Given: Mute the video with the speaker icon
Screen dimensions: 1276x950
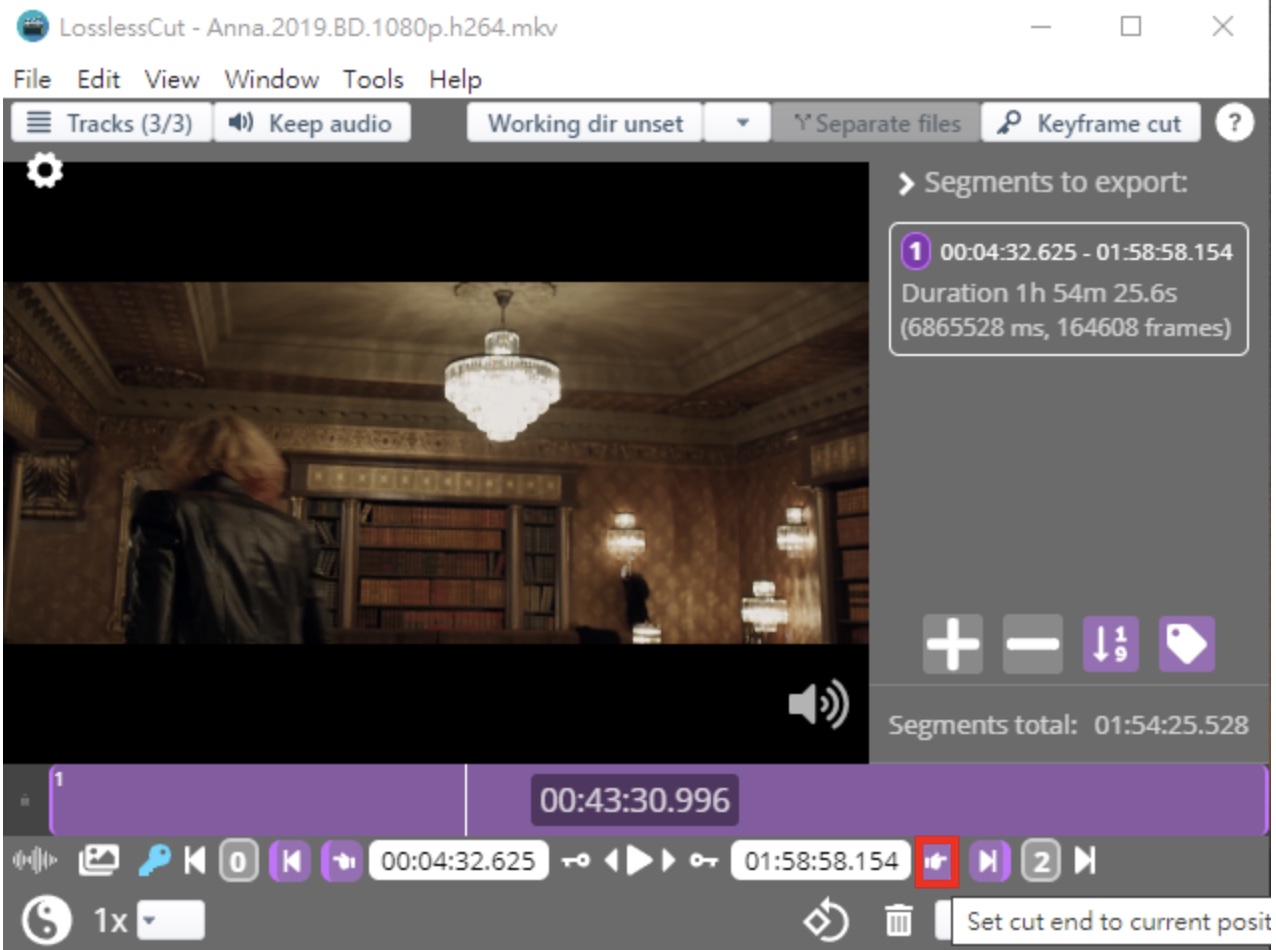Looking at the screenshot, I should click(x=818, y=706).
